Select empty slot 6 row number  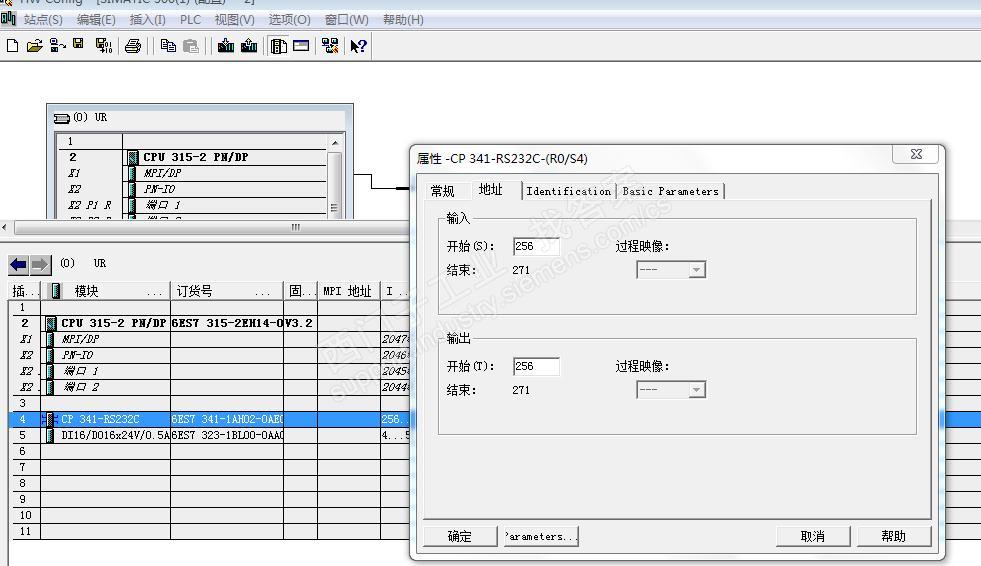23,451
